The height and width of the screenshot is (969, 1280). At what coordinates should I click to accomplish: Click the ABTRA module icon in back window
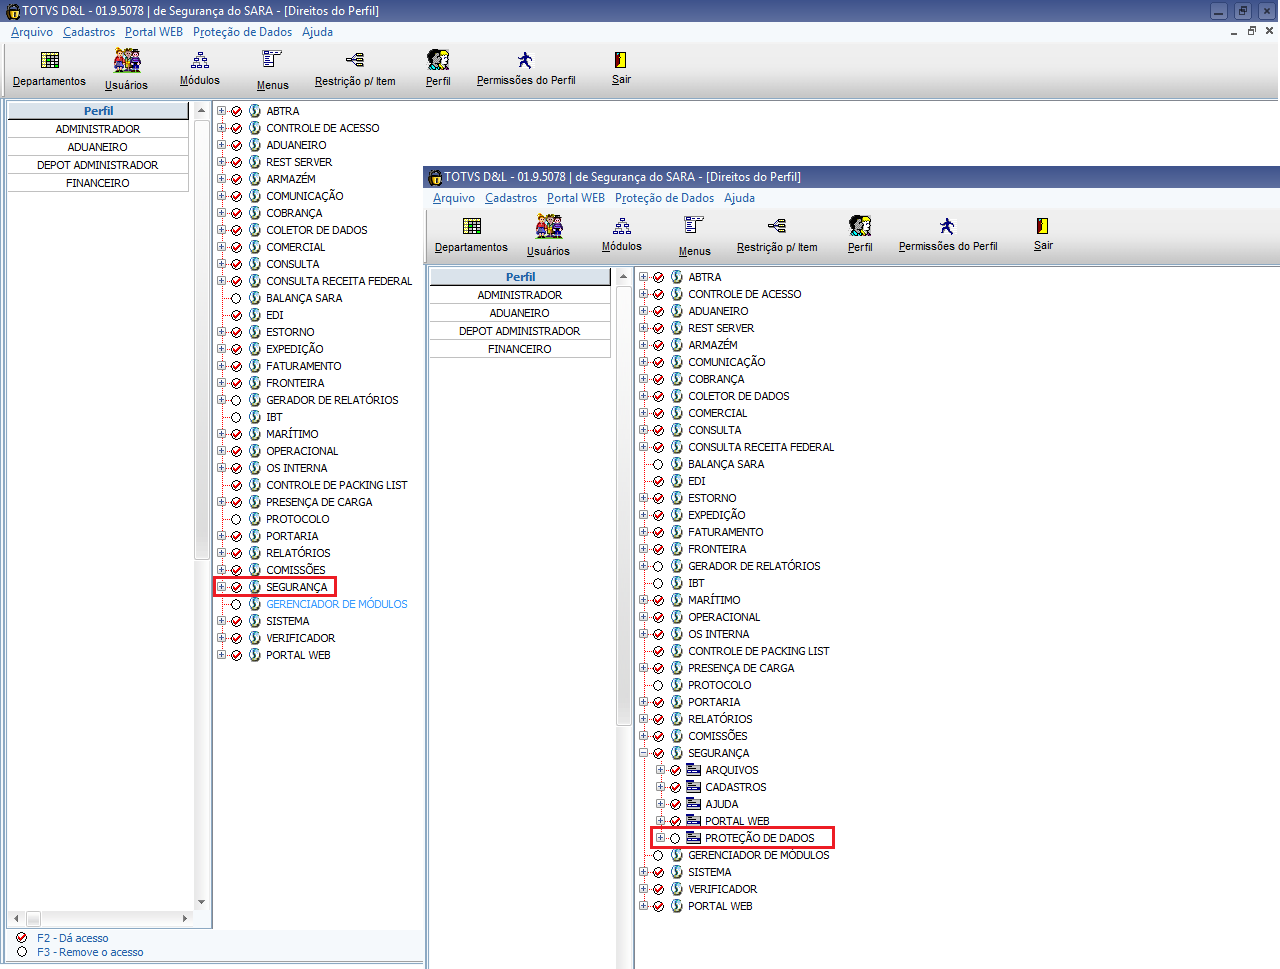255,111
